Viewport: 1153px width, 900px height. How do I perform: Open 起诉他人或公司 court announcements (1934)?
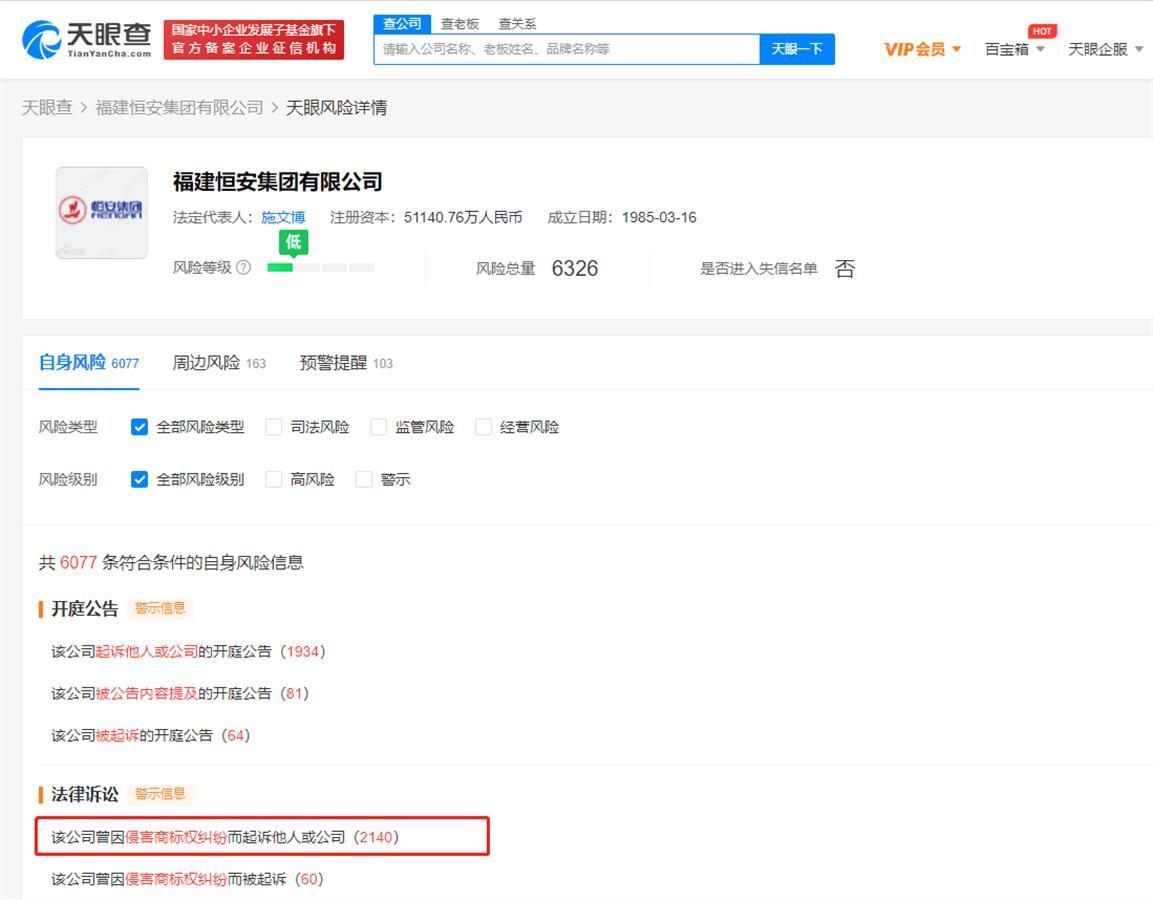coord(188,651)
